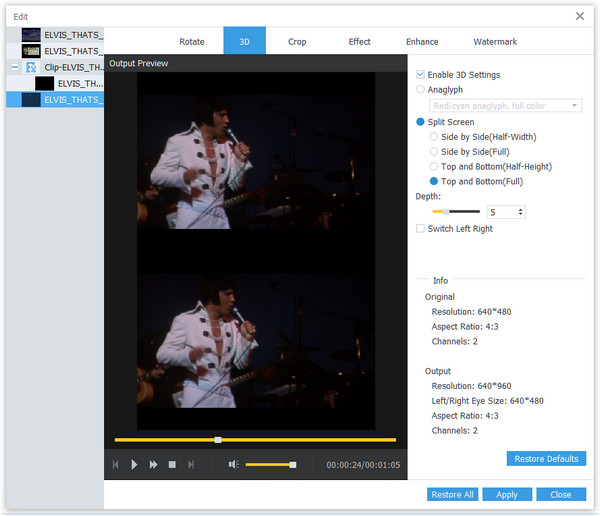Open the Effect tab

click(359, 41)
